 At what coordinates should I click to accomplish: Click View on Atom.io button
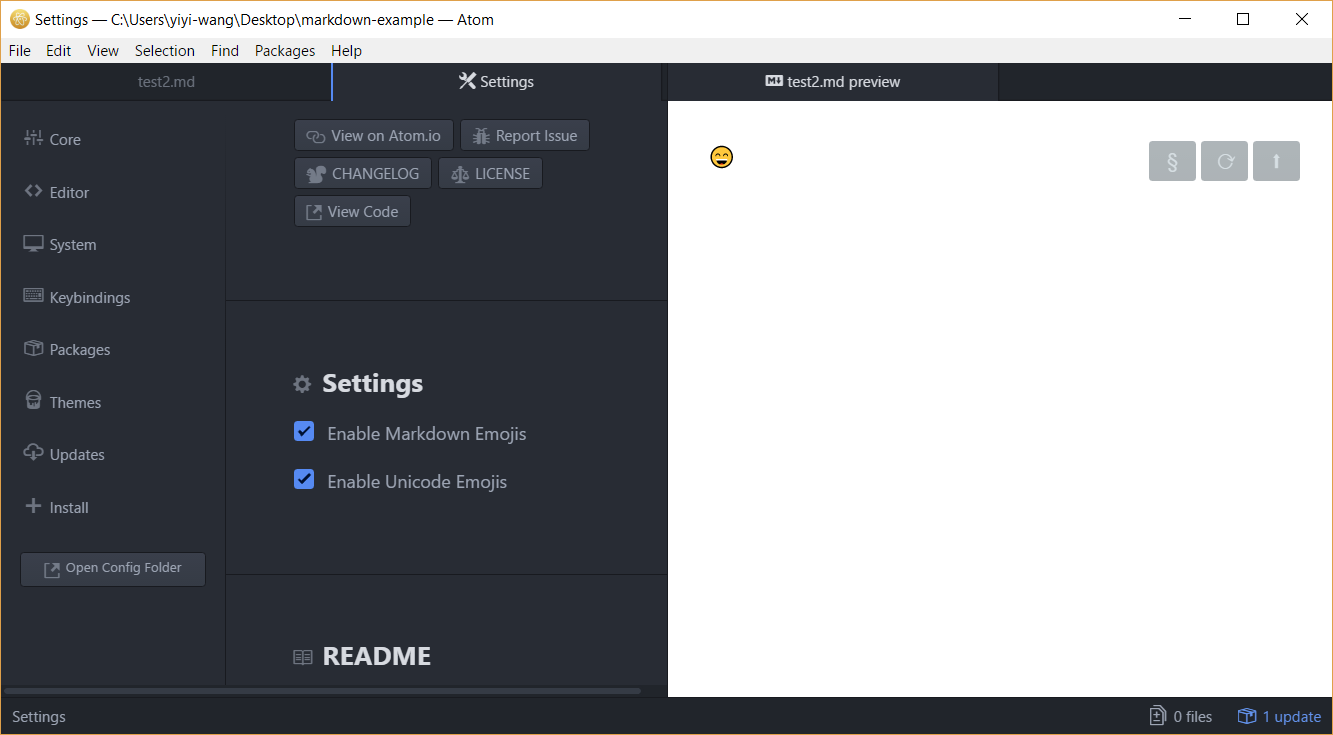click(x=374, y=135)
